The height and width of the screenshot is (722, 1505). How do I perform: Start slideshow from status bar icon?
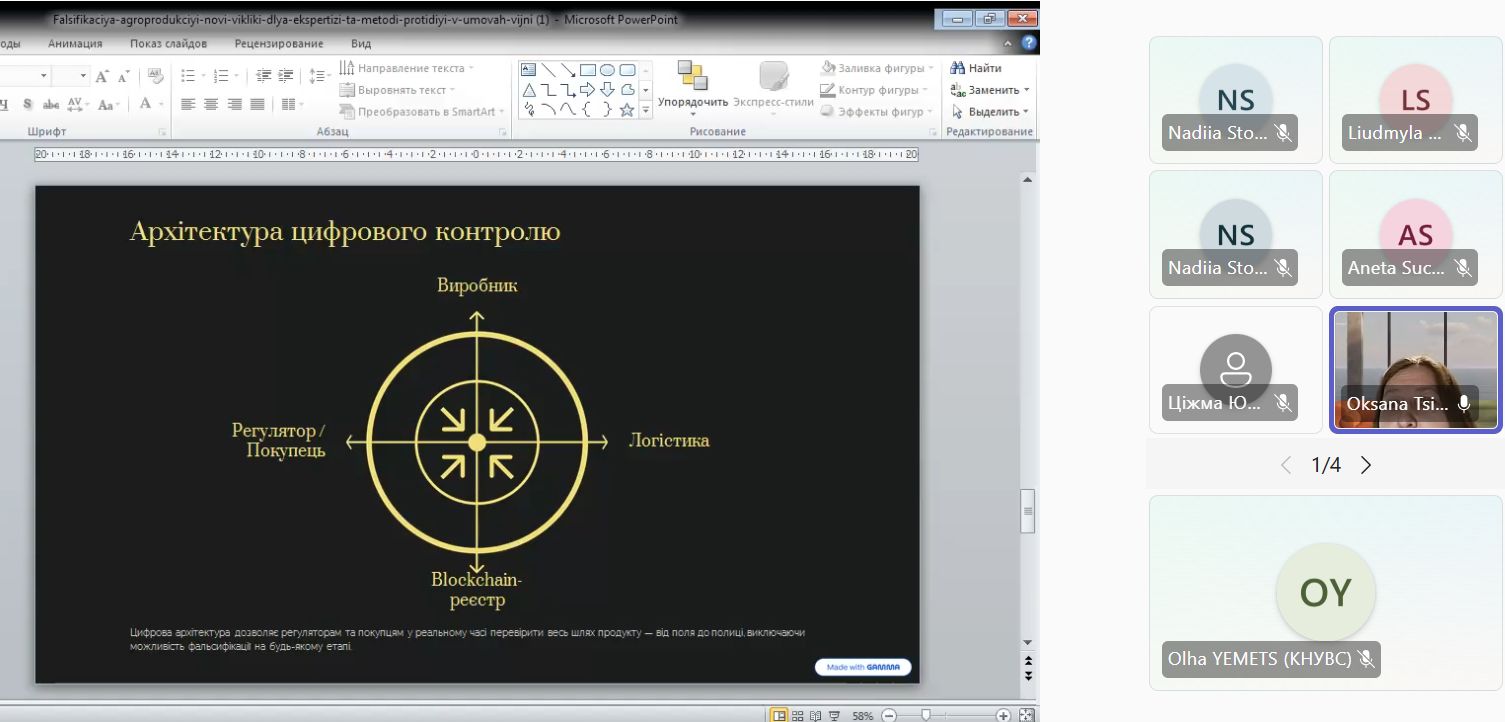pos(833,715)
